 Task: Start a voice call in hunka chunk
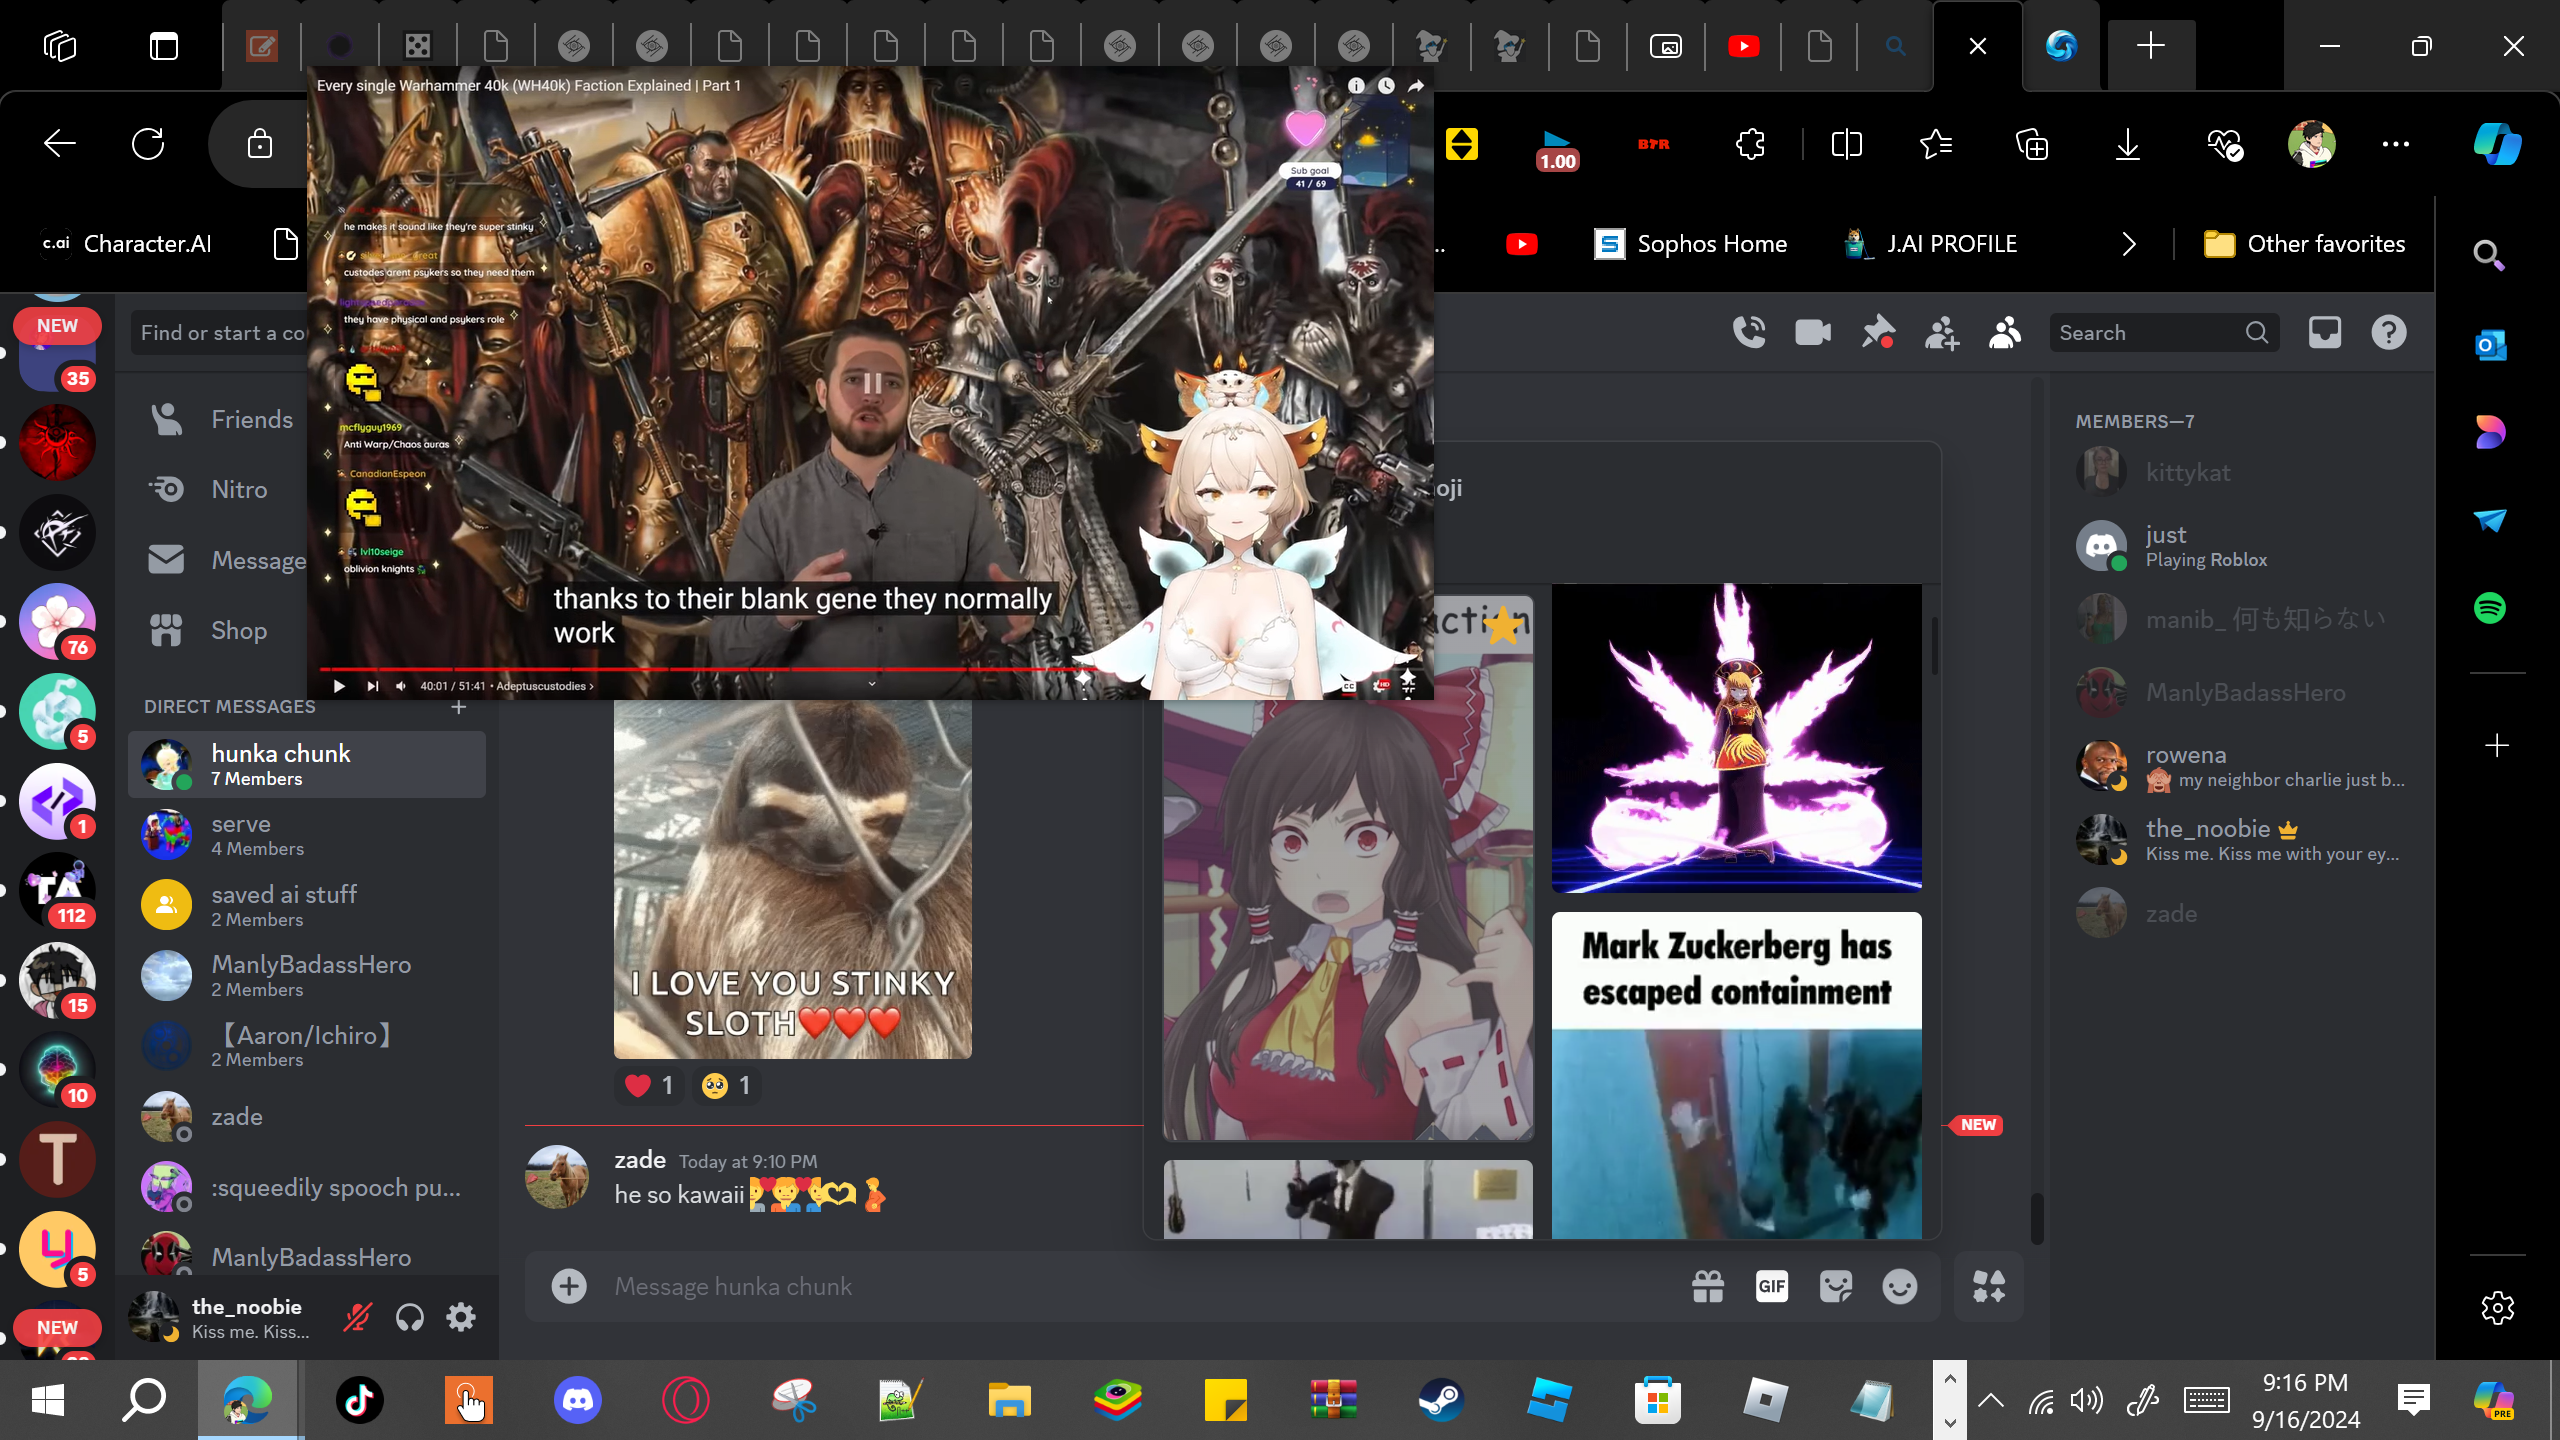click(x=1749, y=333)
